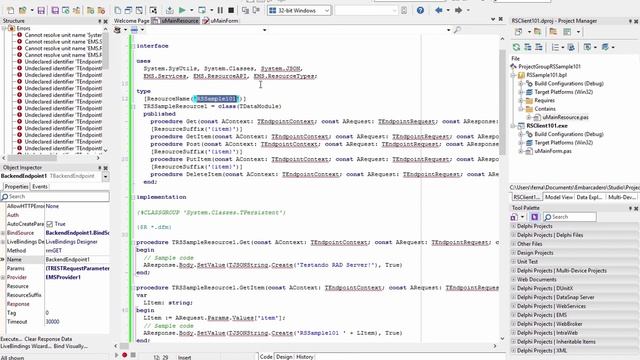
Task: Open dropdown arrow next to Run button
Action: tap(191, 10)
